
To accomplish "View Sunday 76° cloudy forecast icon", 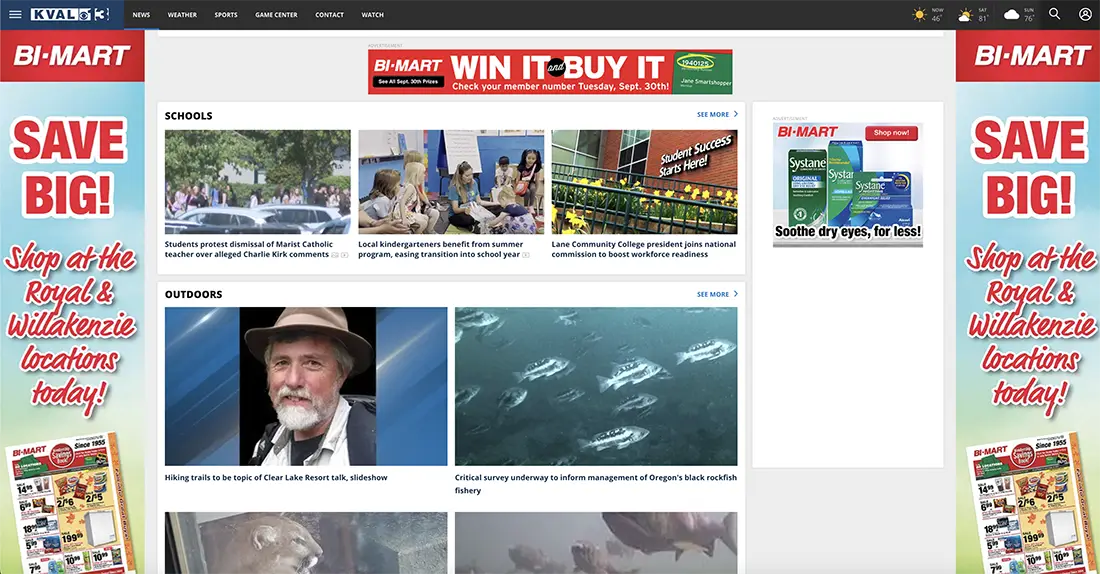I will (1012, 15).
